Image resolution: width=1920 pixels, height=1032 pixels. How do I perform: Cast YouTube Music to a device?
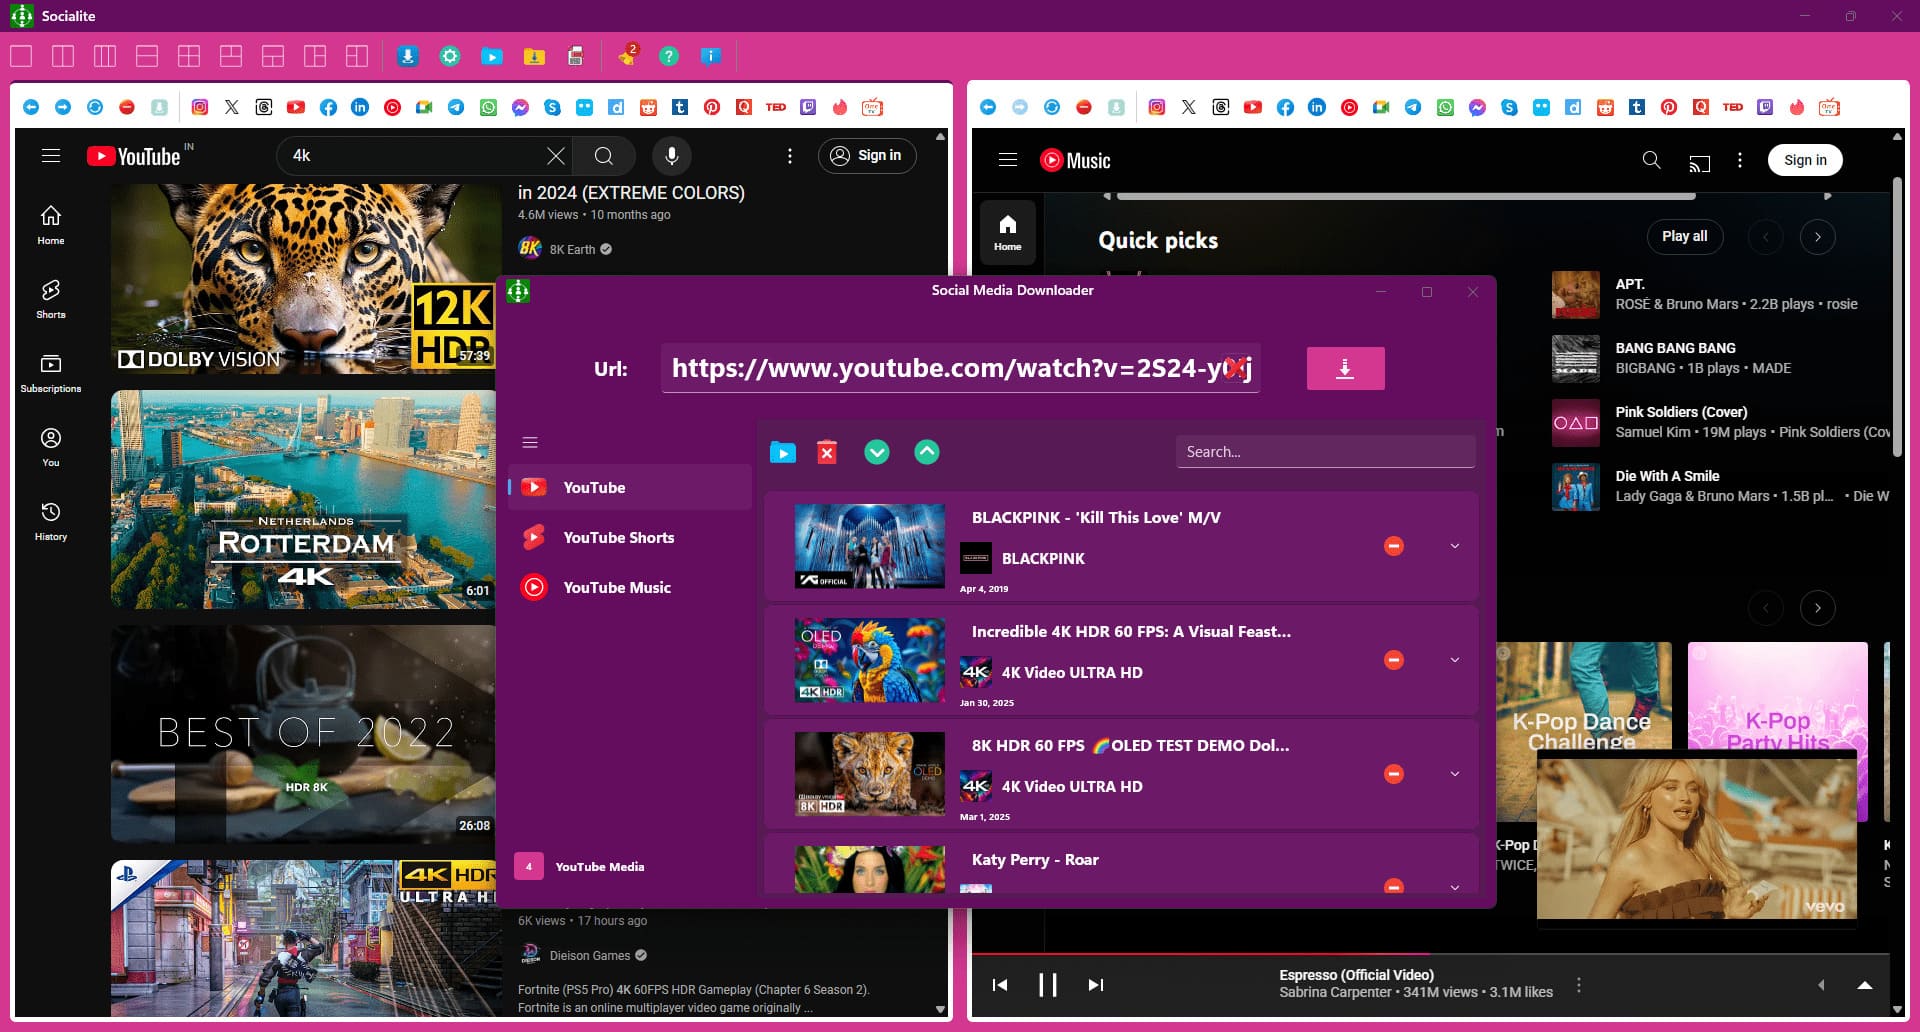(x=1700, y=162)
